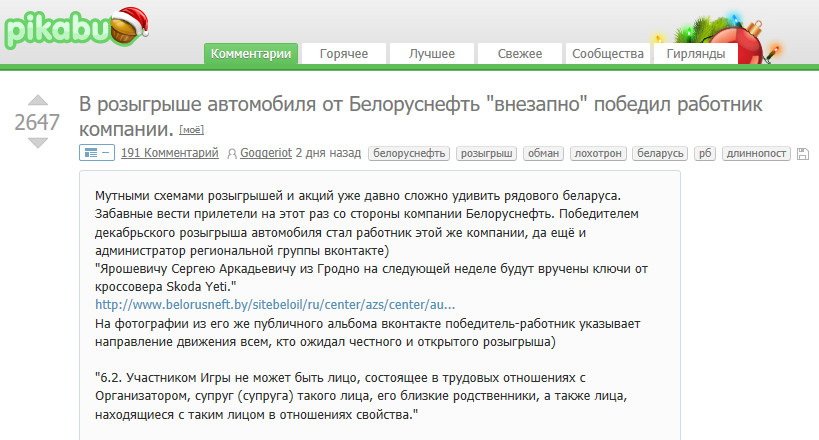The height and width of the screenshot is (440, 819).
Task: Open the belorusneft.by link in the post
Action: (275, 305)
